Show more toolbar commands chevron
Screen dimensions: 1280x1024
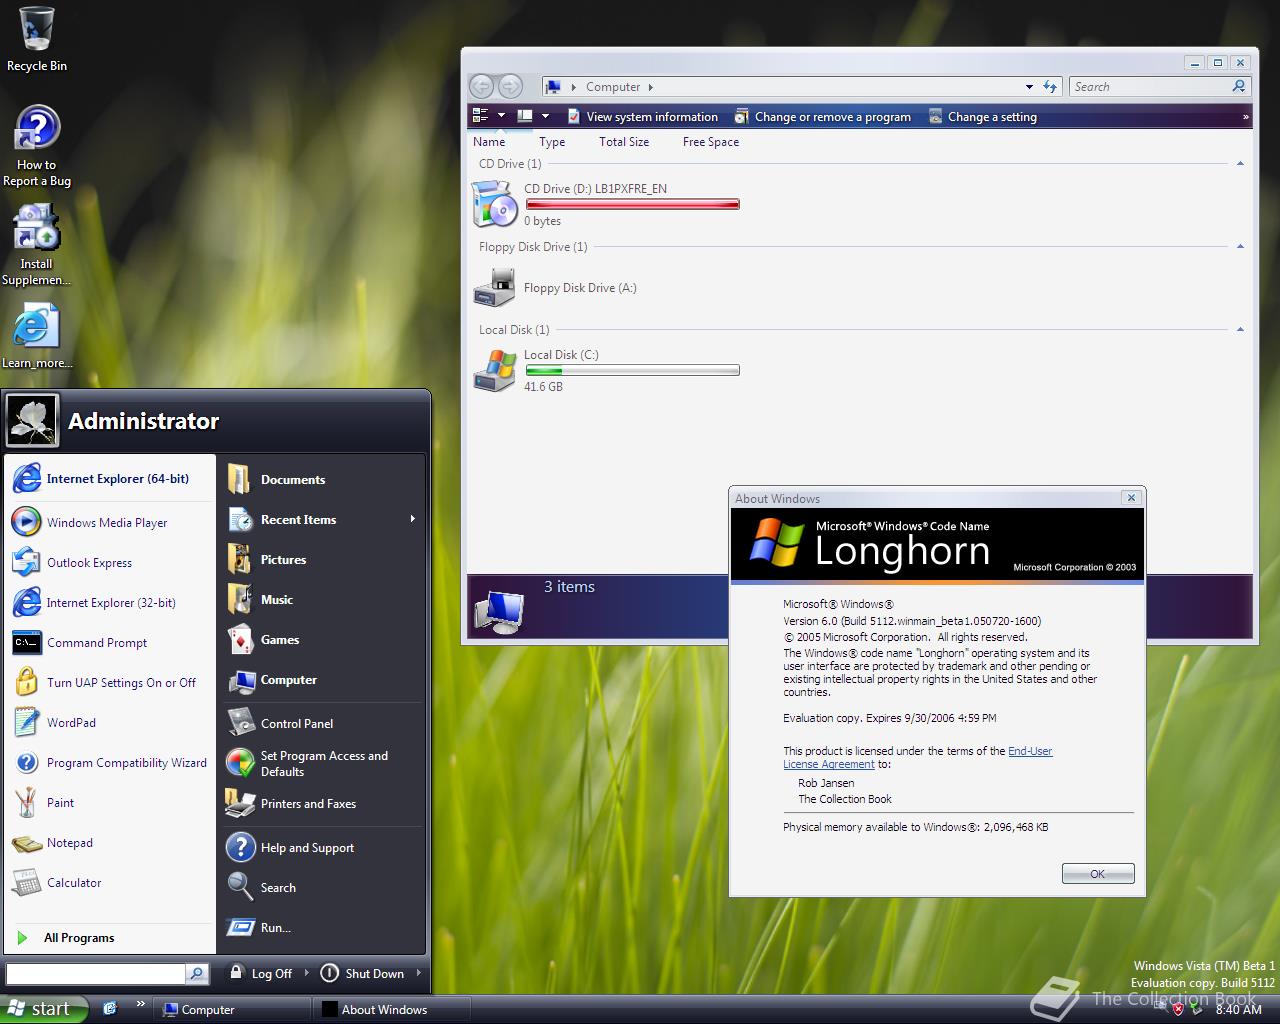1245,117
